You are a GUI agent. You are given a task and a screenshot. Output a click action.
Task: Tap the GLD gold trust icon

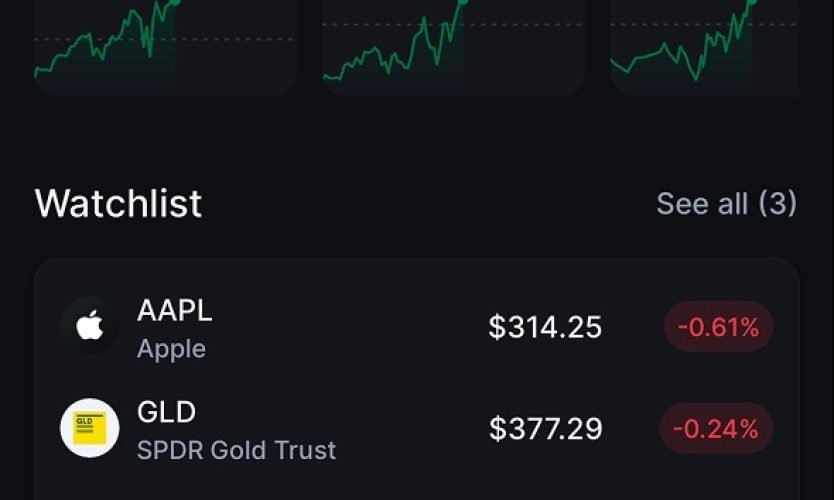[x=89, y=428]
